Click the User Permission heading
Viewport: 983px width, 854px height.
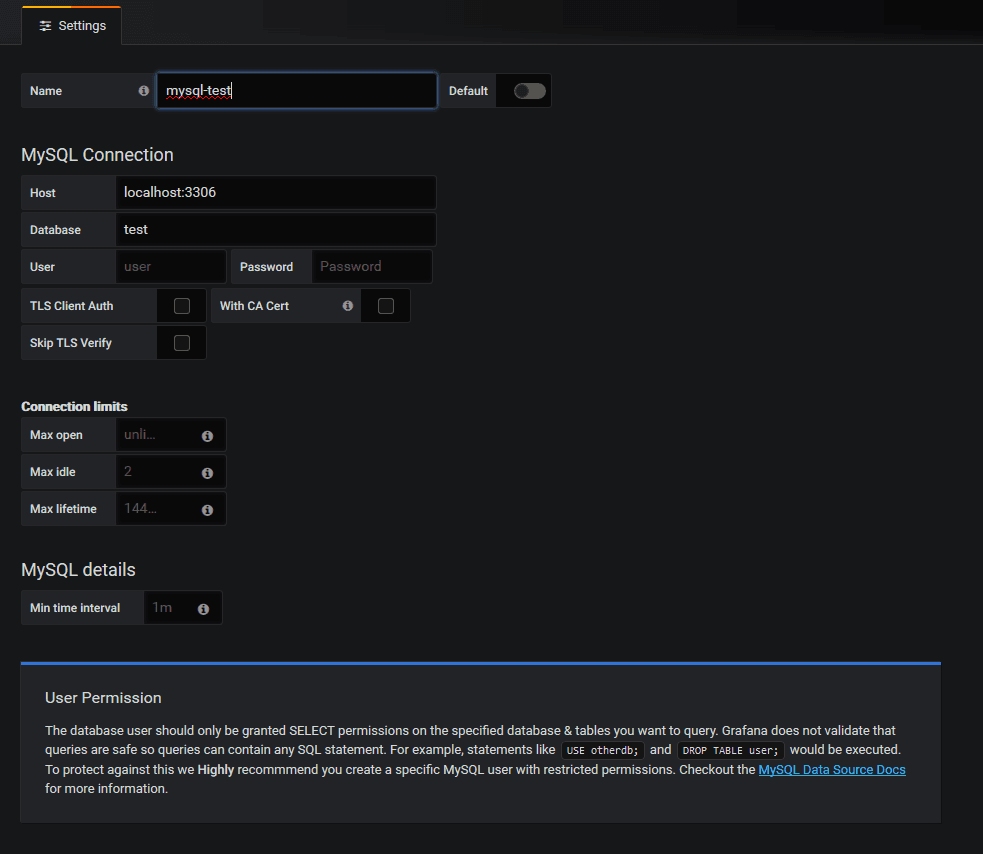103,698
